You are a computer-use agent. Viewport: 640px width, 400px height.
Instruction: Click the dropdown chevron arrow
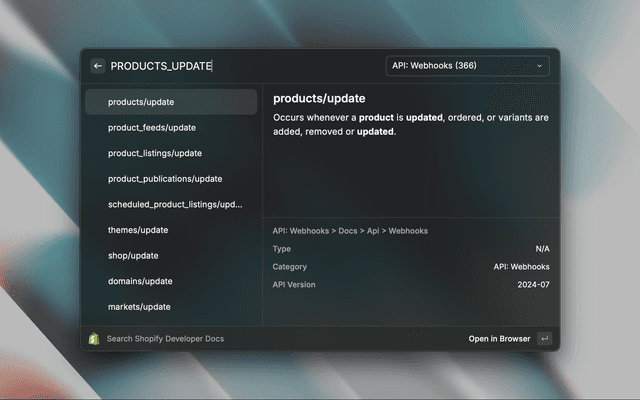click(x=540, y=66)
